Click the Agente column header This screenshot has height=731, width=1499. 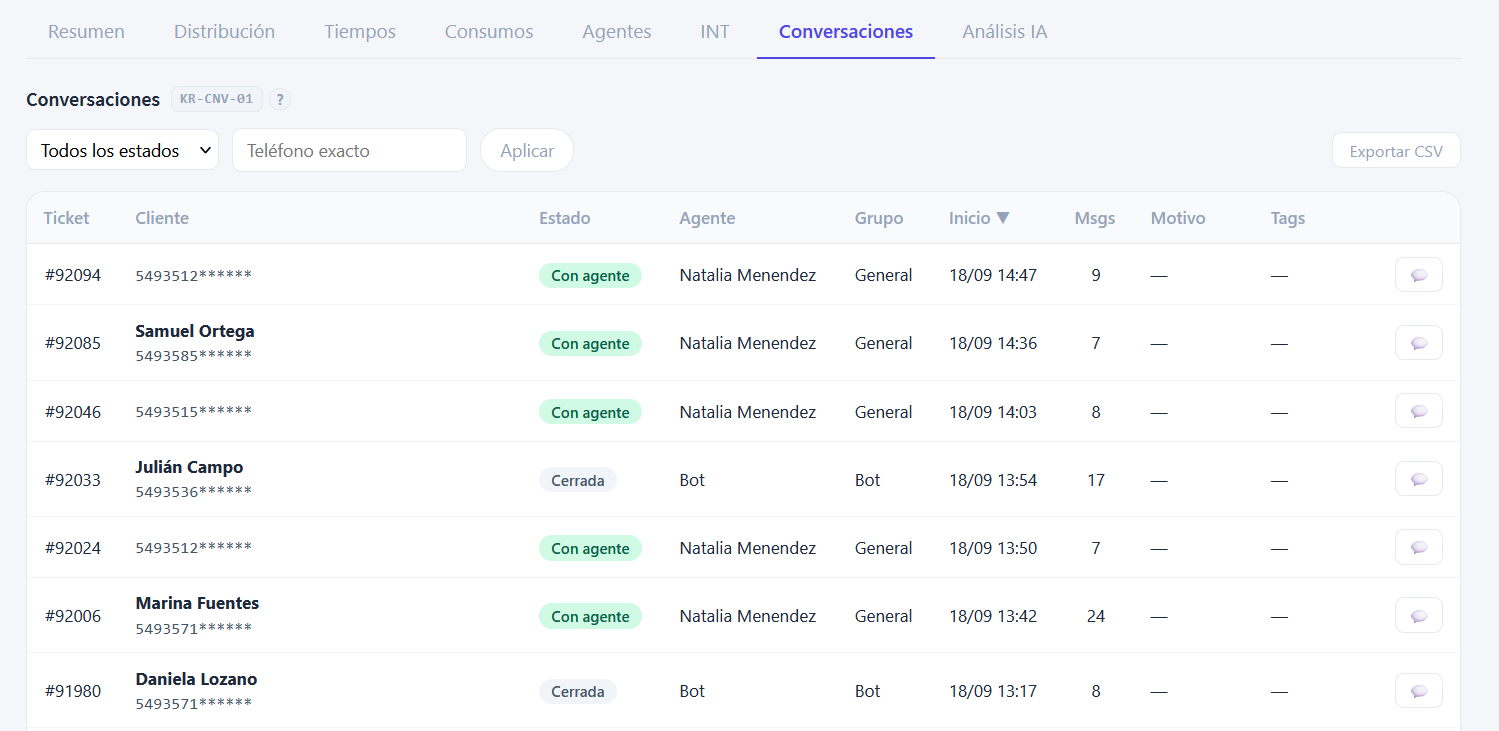707,218
